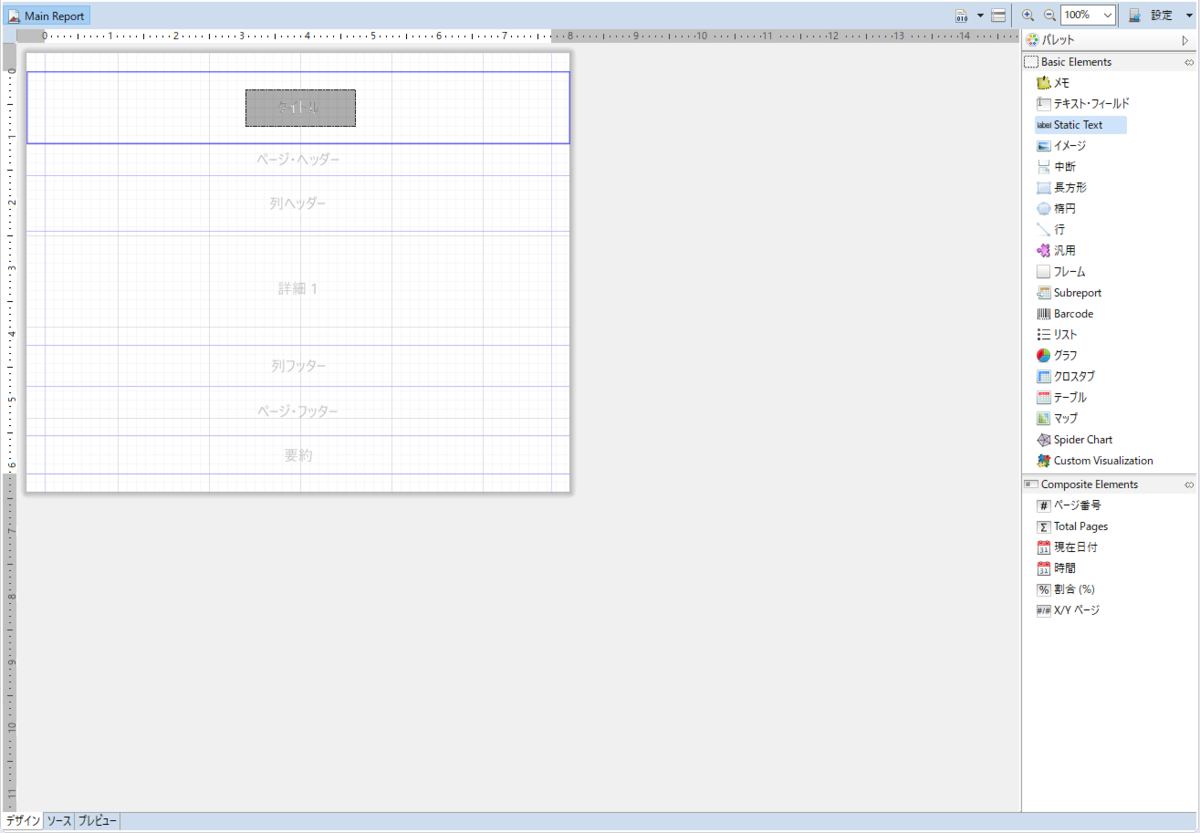This screenshot has height=833, width=1200.
Task: Switch to the ソース tab
Action: 59,821
